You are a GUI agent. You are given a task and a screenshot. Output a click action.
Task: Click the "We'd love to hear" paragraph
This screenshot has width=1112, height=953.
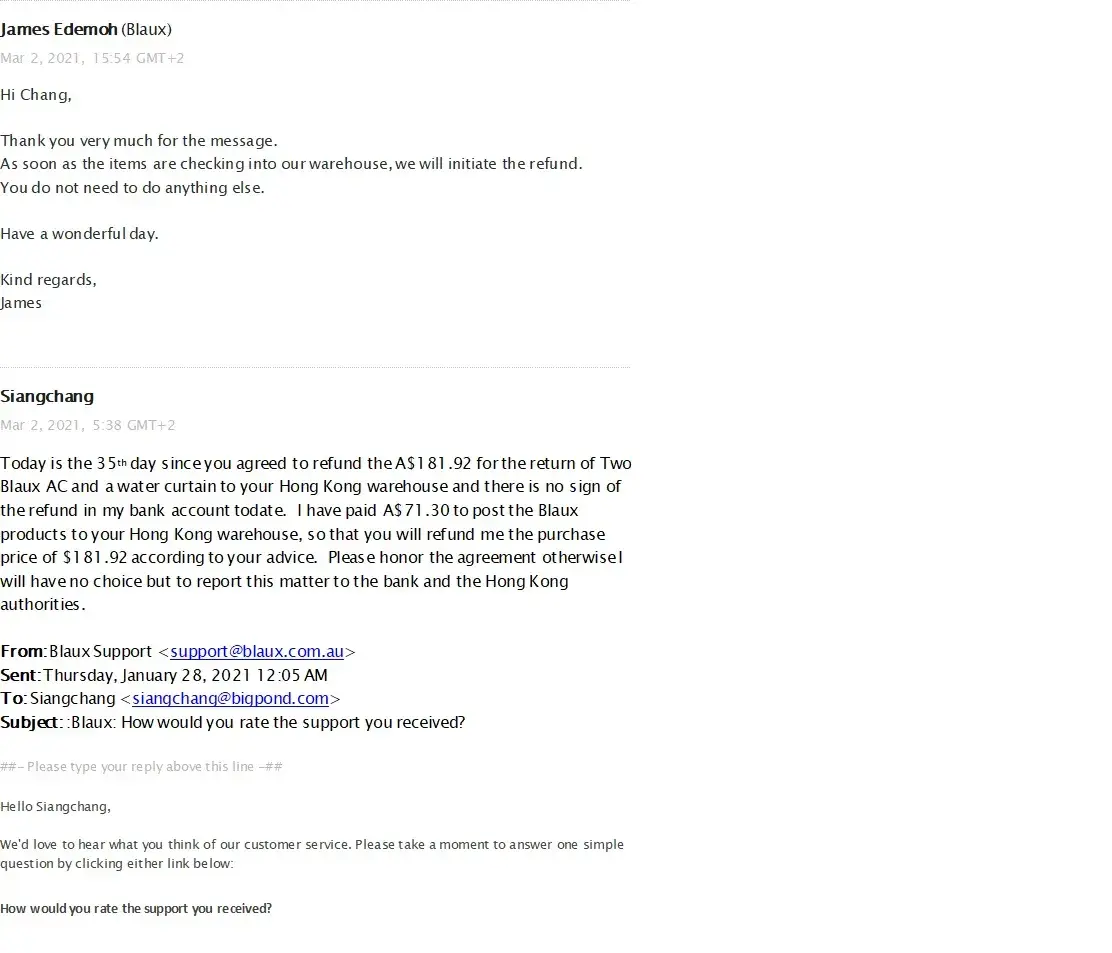pos(311,854)
